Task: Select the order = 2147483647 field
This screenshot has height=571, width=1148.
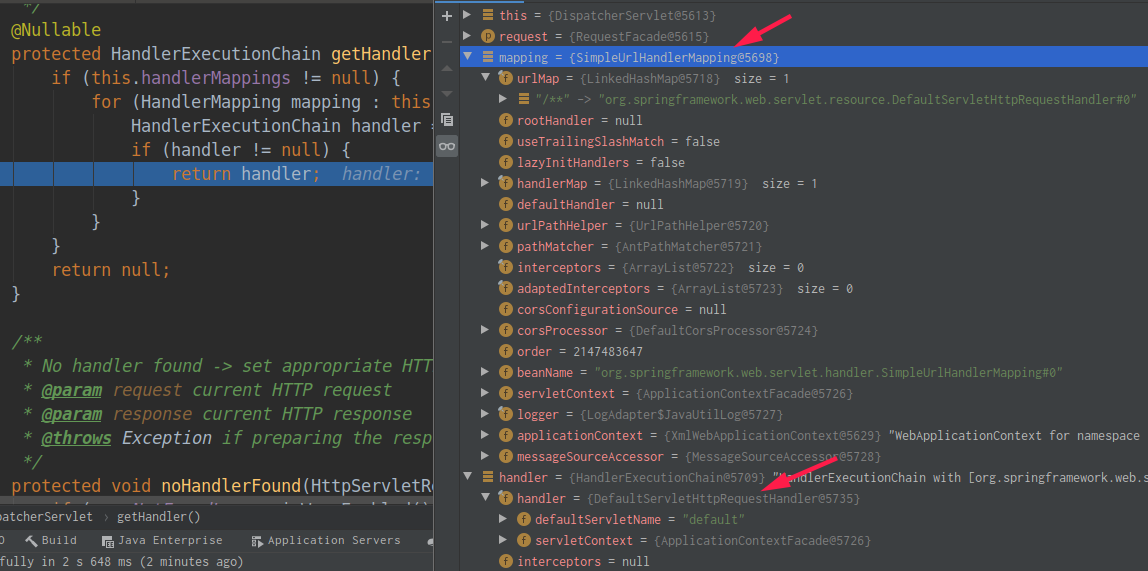Action: click(x=579, y=351)
